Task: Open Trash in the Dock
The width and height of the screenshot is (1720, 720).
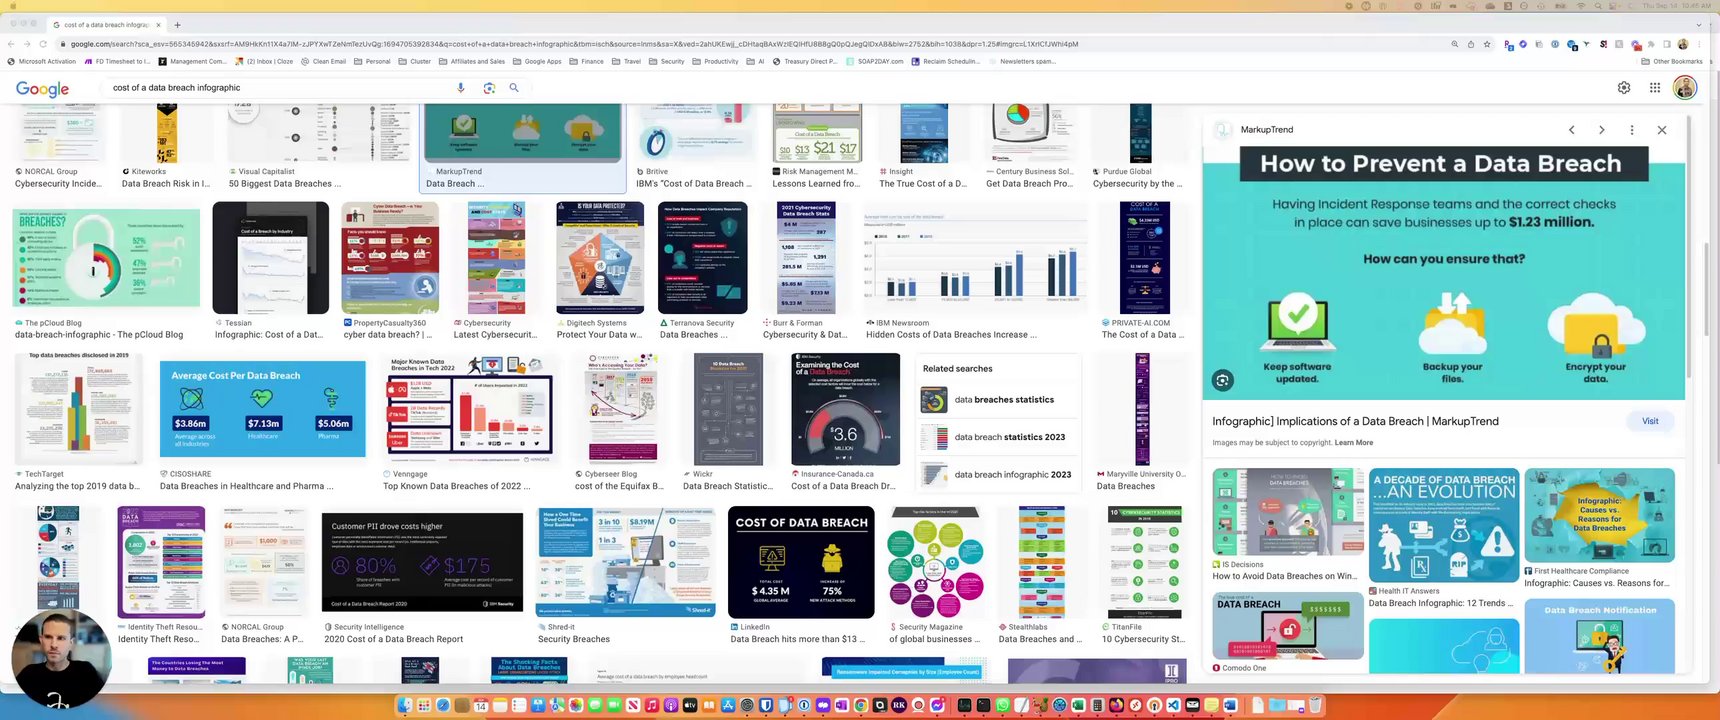Action: point(1315,706)
